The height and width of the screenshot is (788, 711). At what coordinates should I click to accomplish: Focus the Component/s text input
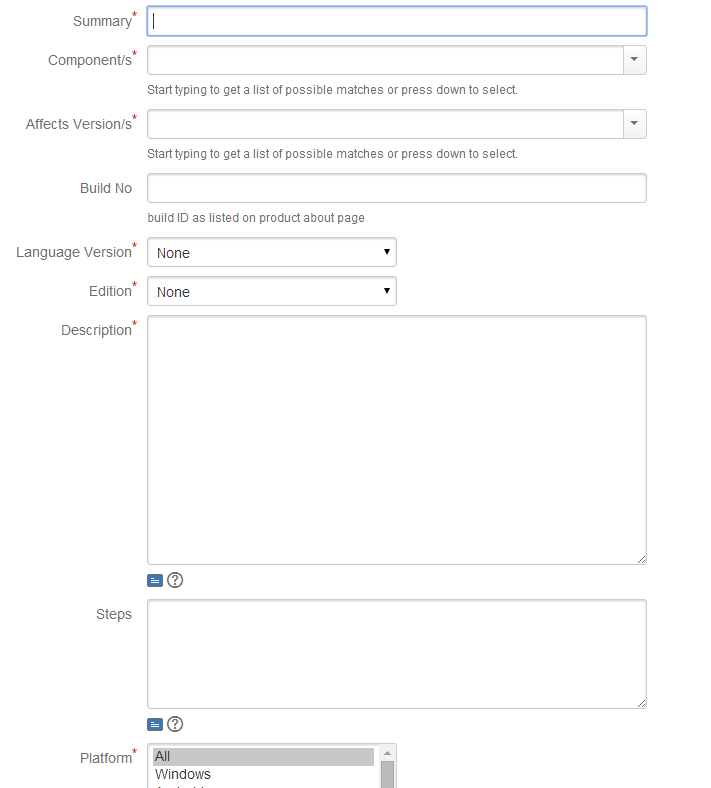tap(385, 60)
